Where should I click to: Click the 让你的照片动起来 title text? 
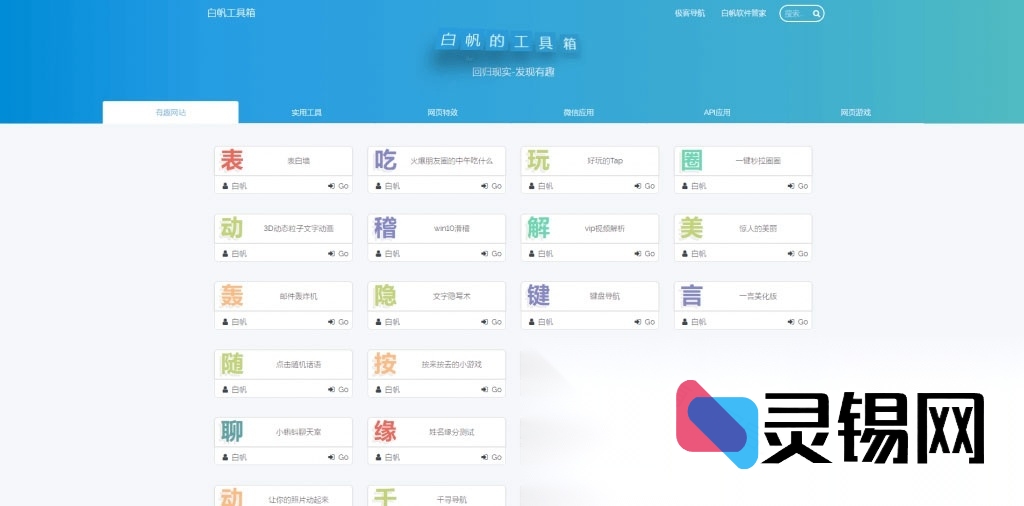point(298,500)
